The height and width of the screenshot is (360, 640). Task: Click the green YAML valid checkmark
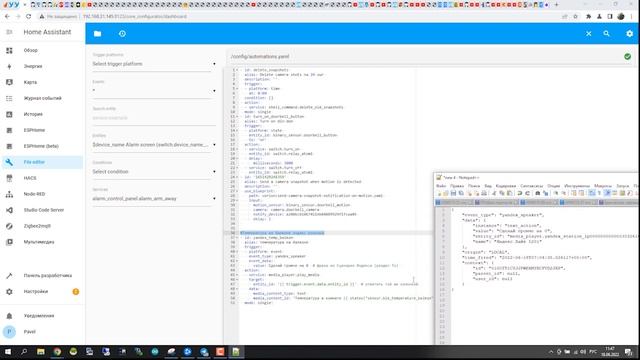click(627, 57)
